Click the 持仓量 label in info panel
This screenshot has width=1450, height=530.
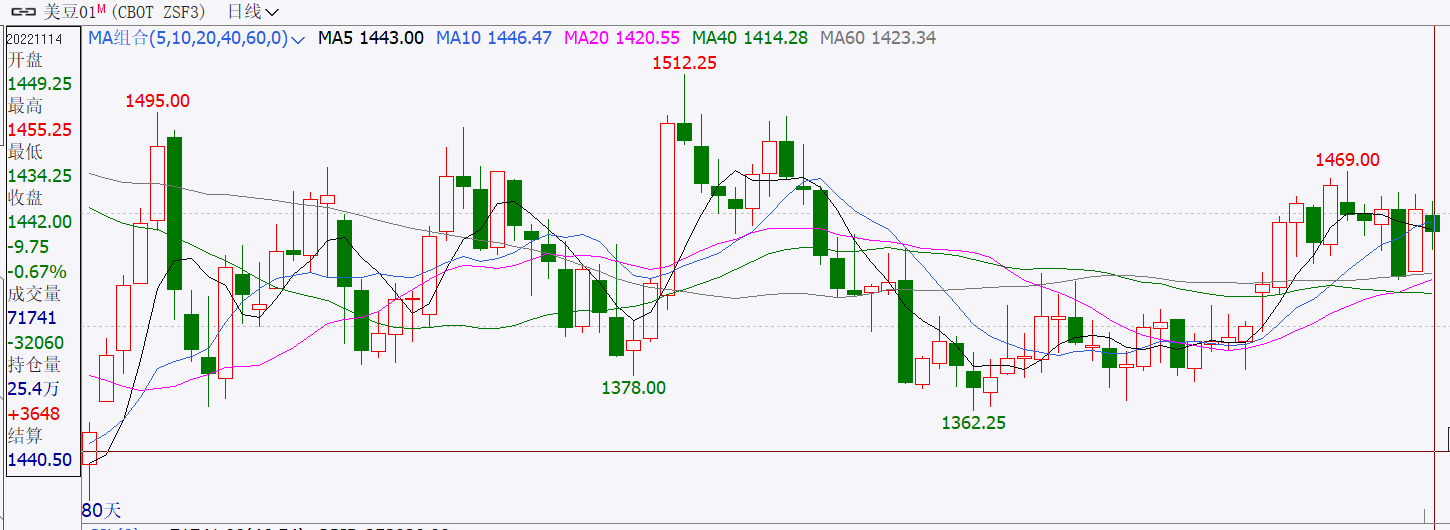tap(35, 365)
